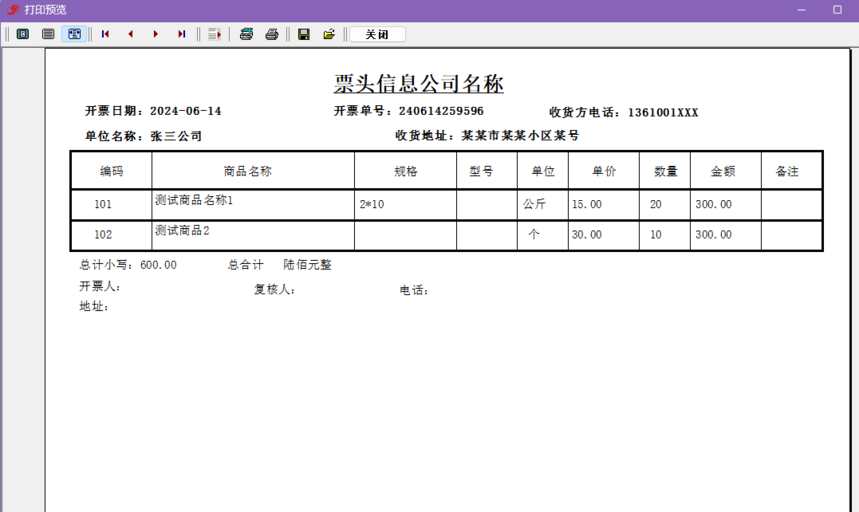This screenshot has width=859, height=512.
Task: Click the 电话 label below the table
Action: [414, 290]
